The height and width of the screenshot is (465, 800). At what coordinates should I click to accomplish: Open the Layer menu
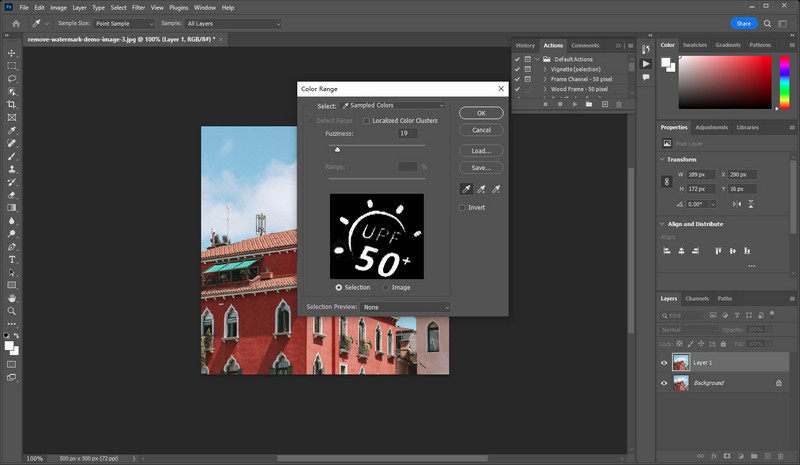(x=79, y=8)
